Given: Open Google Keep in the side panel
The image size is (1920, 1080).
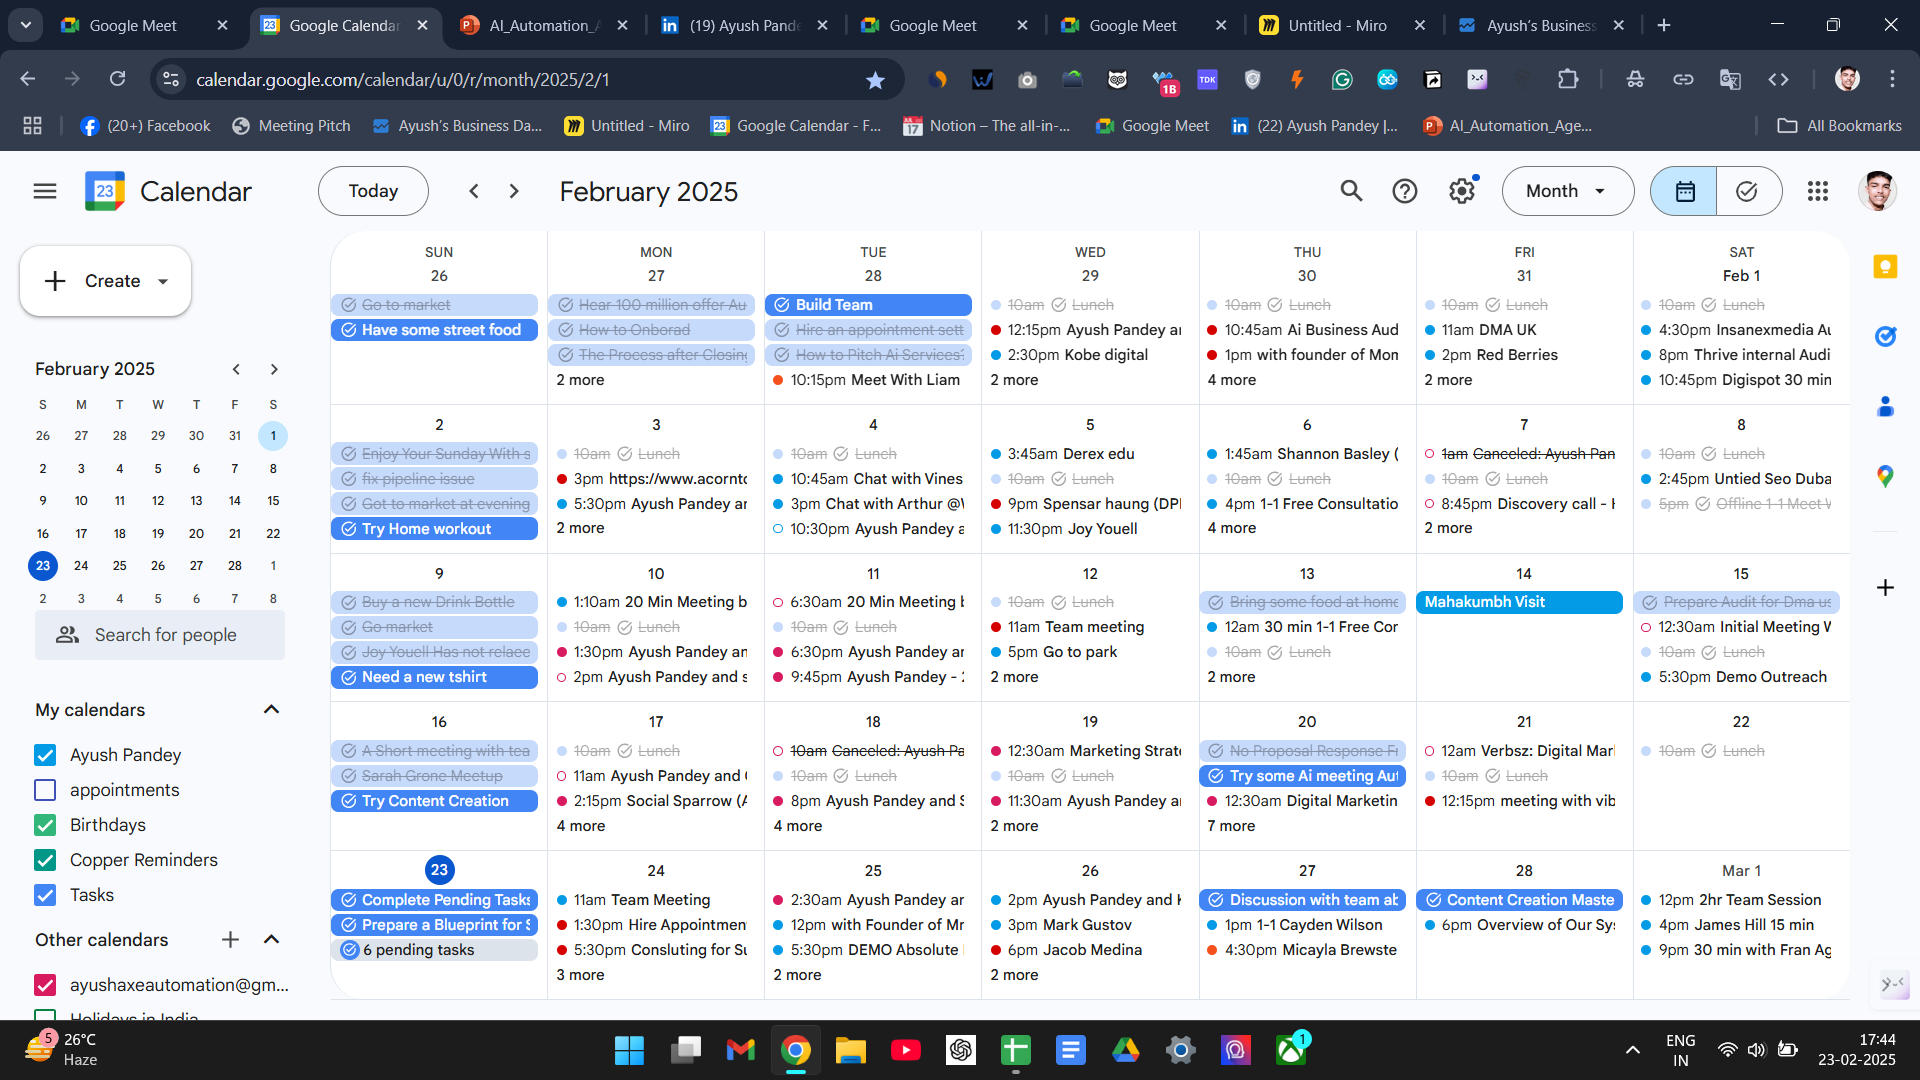Looking at the screenshot, I should click(x=1885, y=266).
